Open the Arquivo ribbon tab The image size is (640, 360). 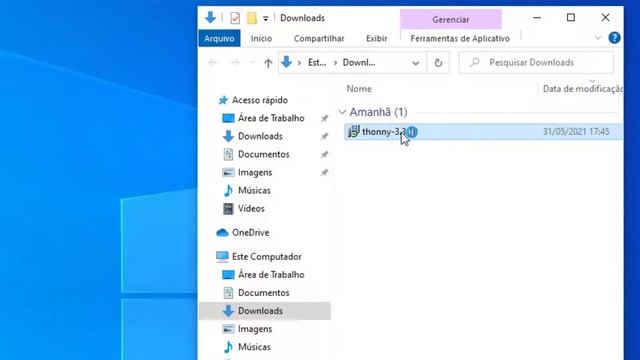click(219, 38)
